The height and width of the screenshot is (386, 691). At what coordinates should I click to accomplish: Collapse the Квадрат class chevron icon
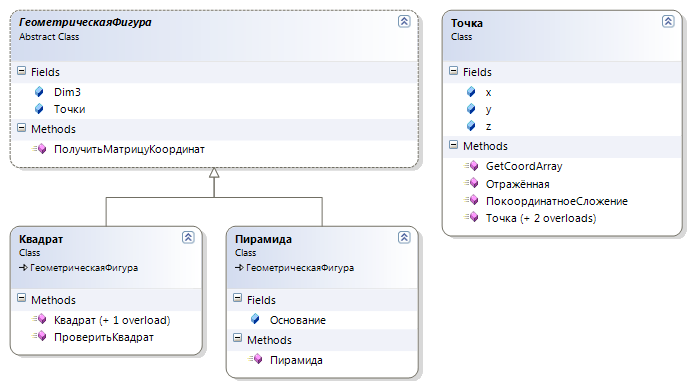[188, 238]
